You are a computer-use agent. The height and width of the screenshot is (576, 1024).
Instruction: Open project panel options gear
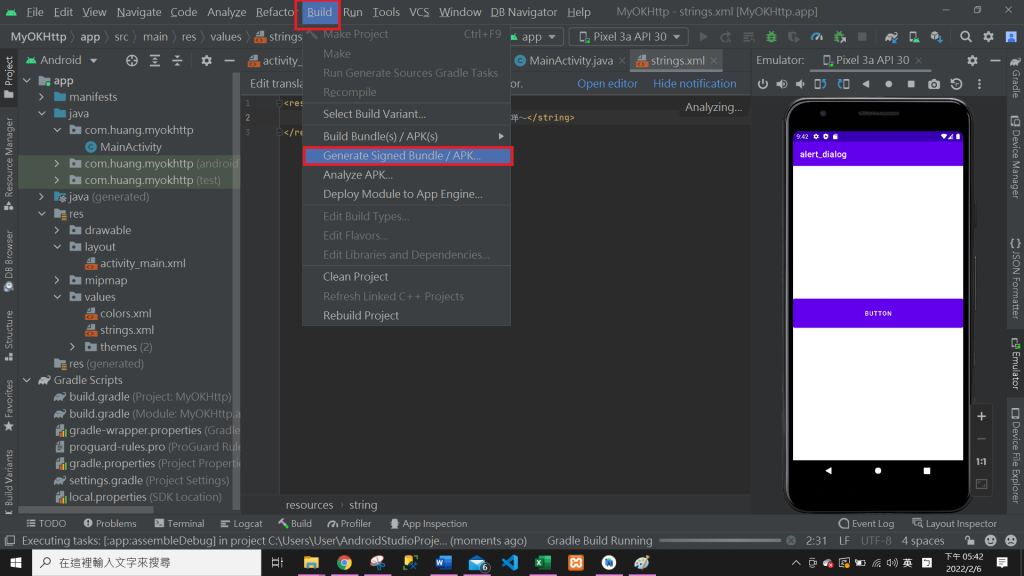point(206,60)
